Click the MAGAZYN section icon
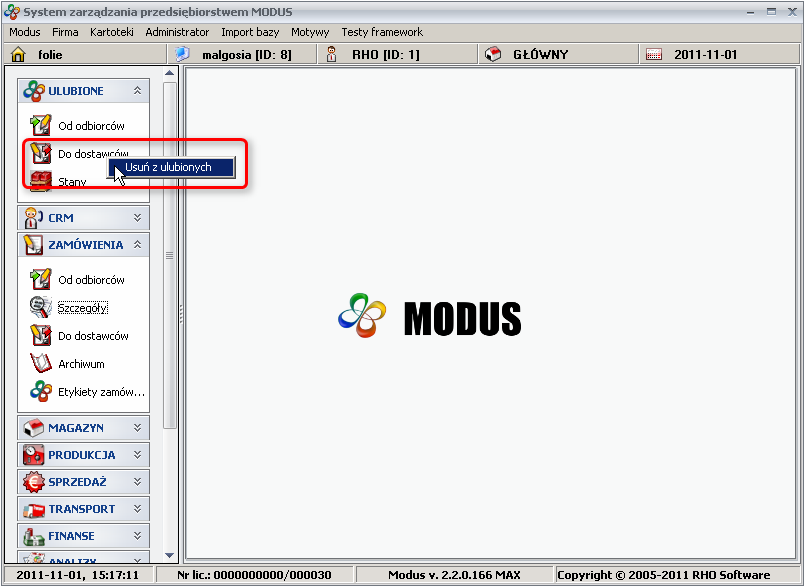Viewport: 805px width, 587px height. click(34, 428)
